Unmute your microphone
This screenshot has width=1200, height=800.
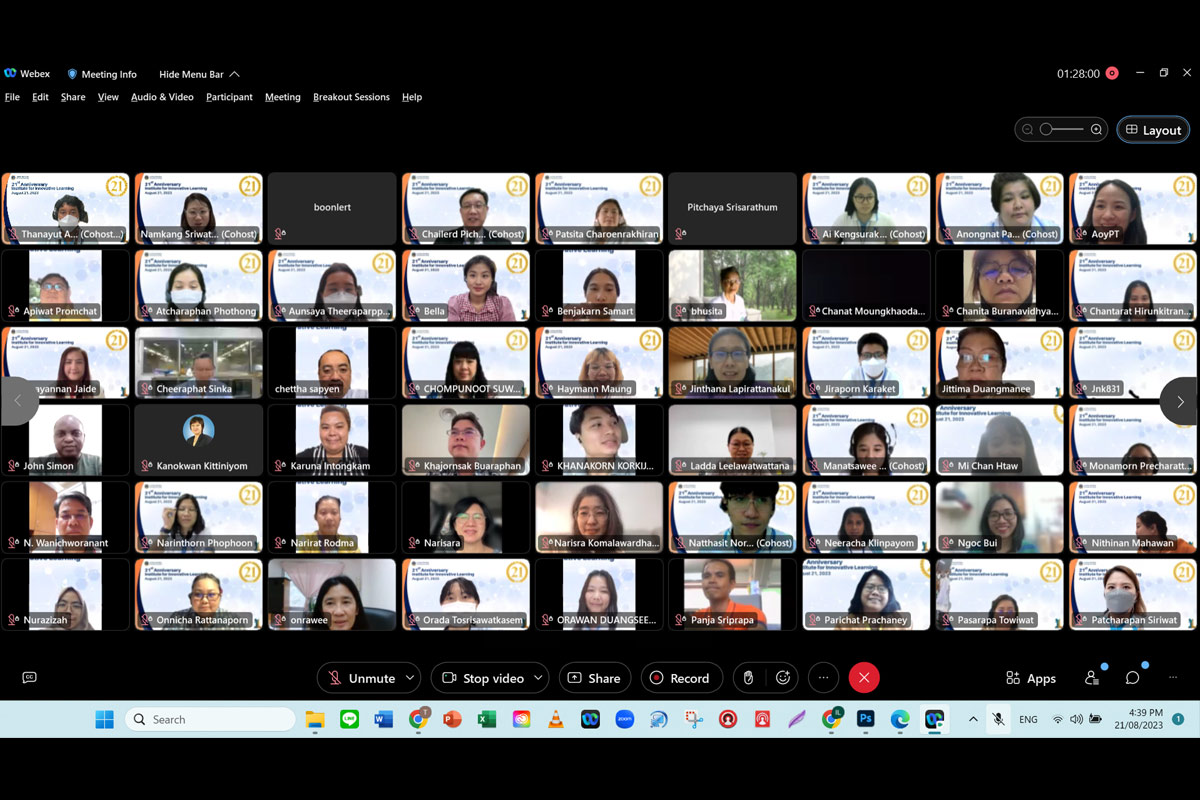pos(361,678)
